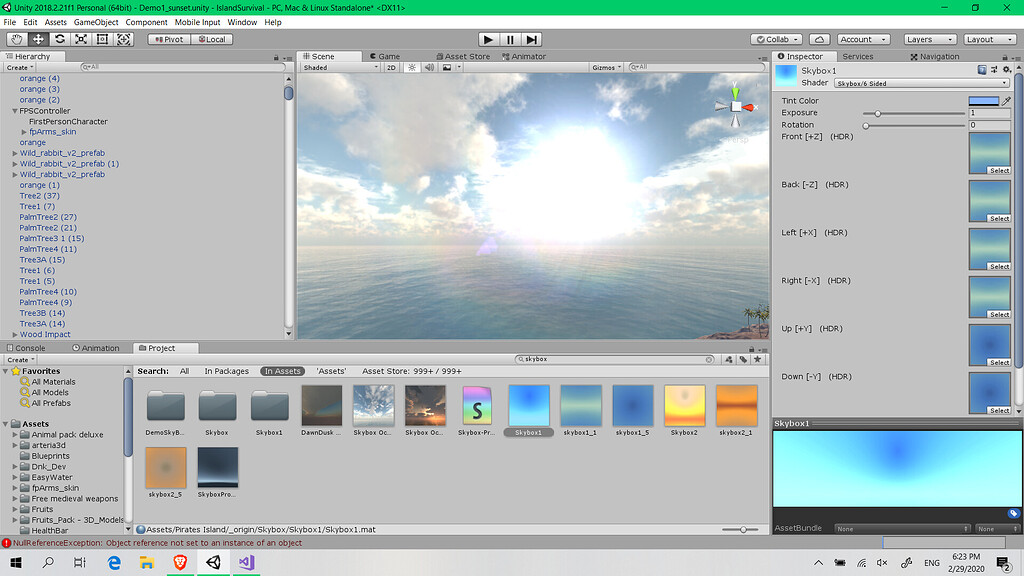Select the Hand pan tool

[15, 39]
